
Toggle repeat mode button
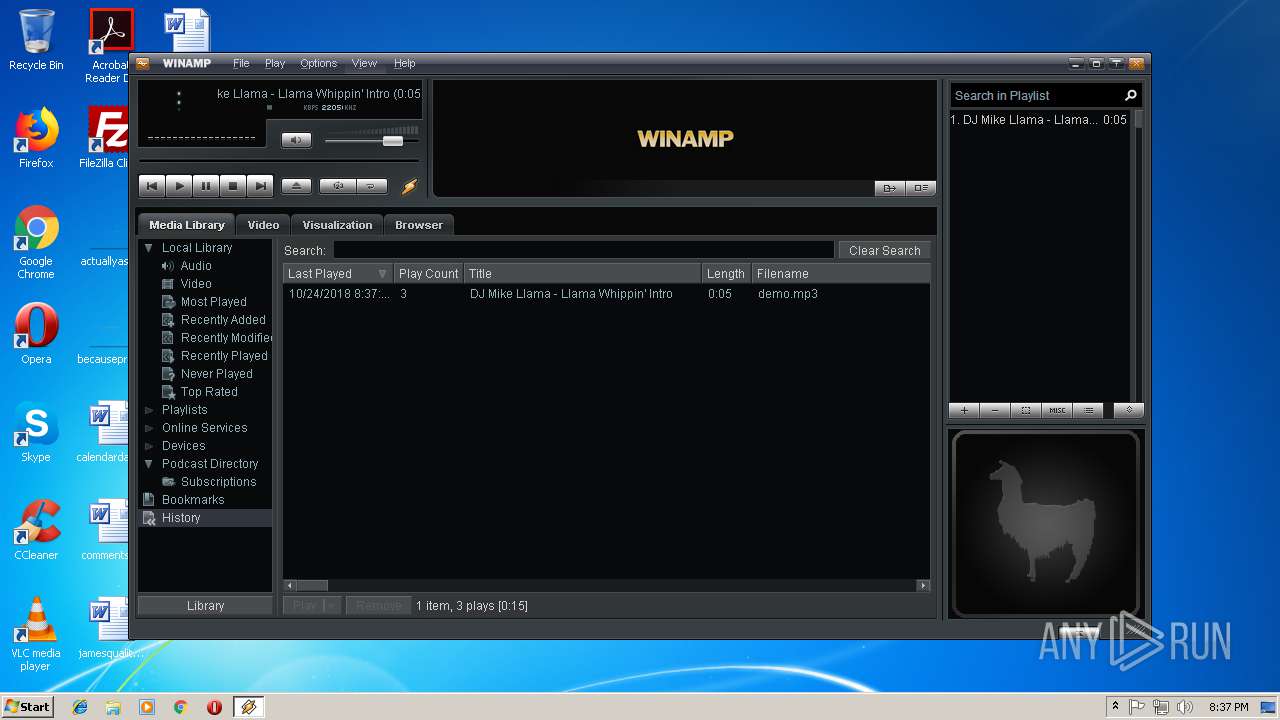371,186
